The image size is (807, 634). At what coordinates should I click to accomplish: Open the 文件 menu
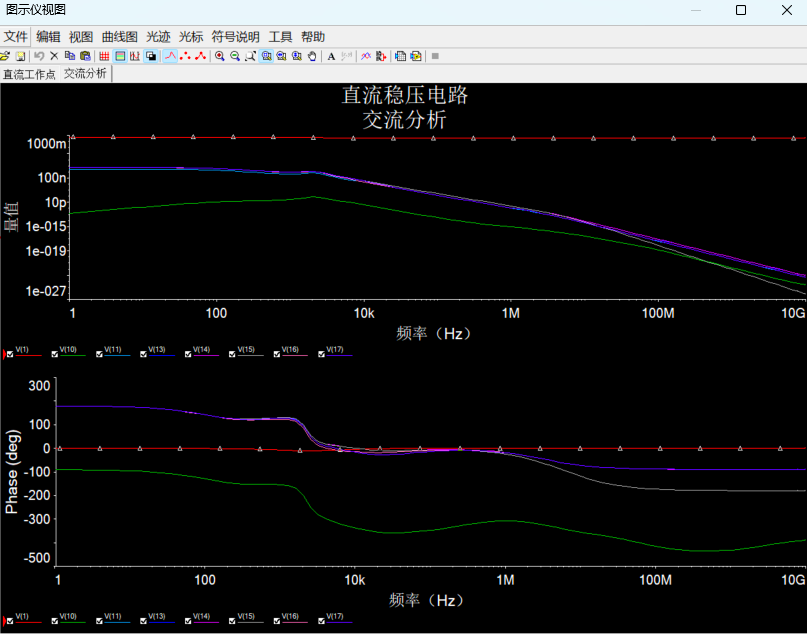[x=15, y=37]
